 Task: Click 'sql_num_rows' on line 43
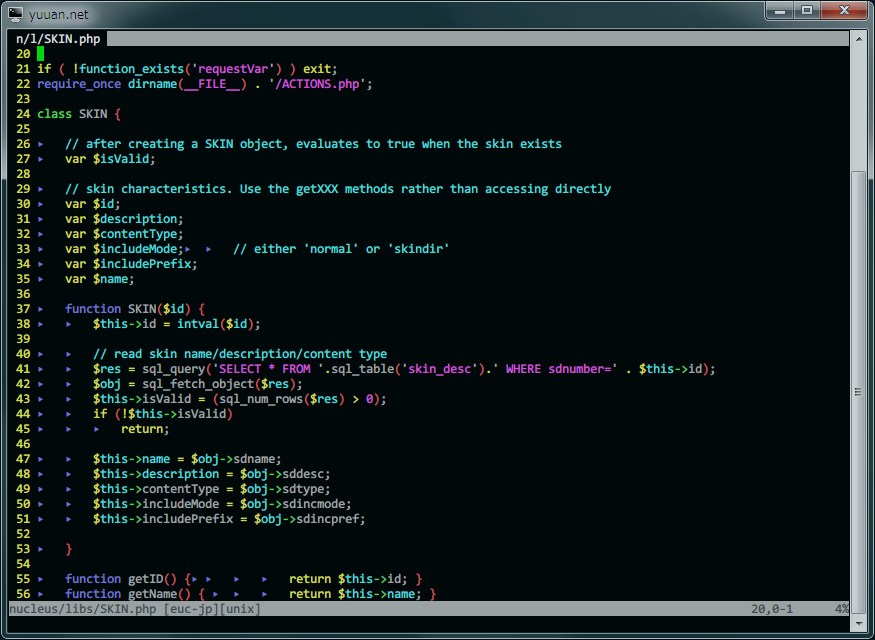click(261, 400)
